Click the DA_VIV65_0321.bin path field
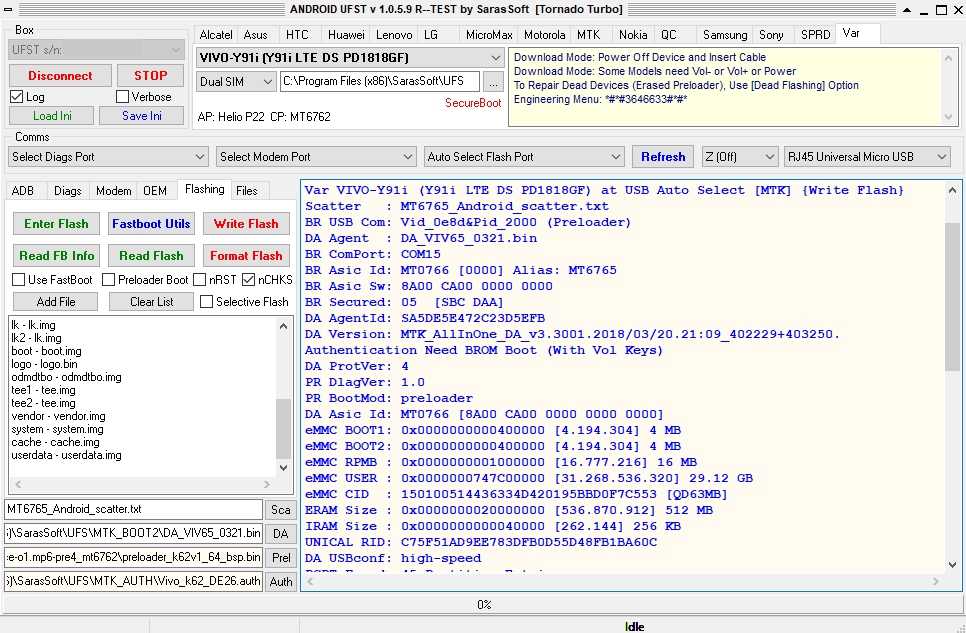Screen dimensions: 966x633 pos(134,533)
